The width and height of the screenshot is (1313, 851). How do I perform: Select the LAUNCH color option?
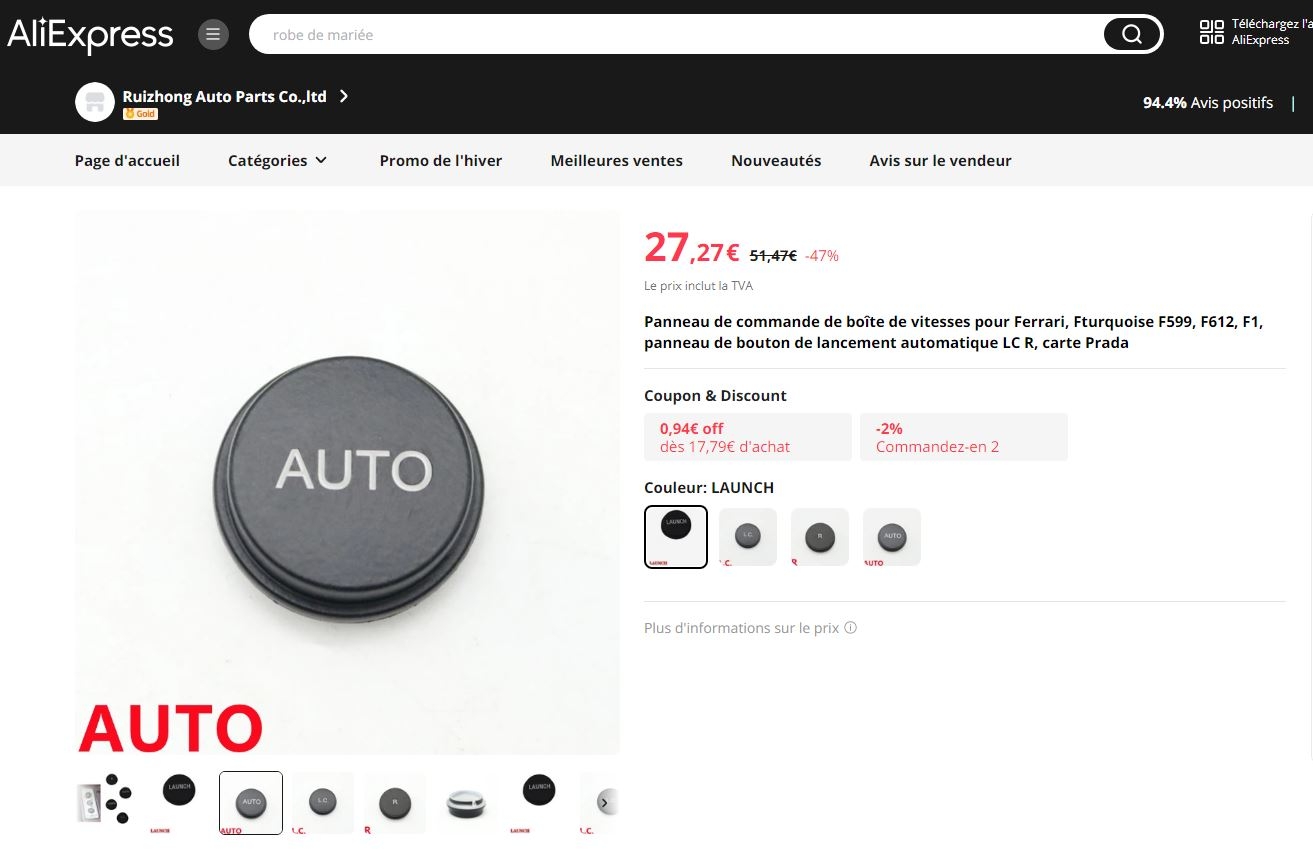click(x=676, y=537)
